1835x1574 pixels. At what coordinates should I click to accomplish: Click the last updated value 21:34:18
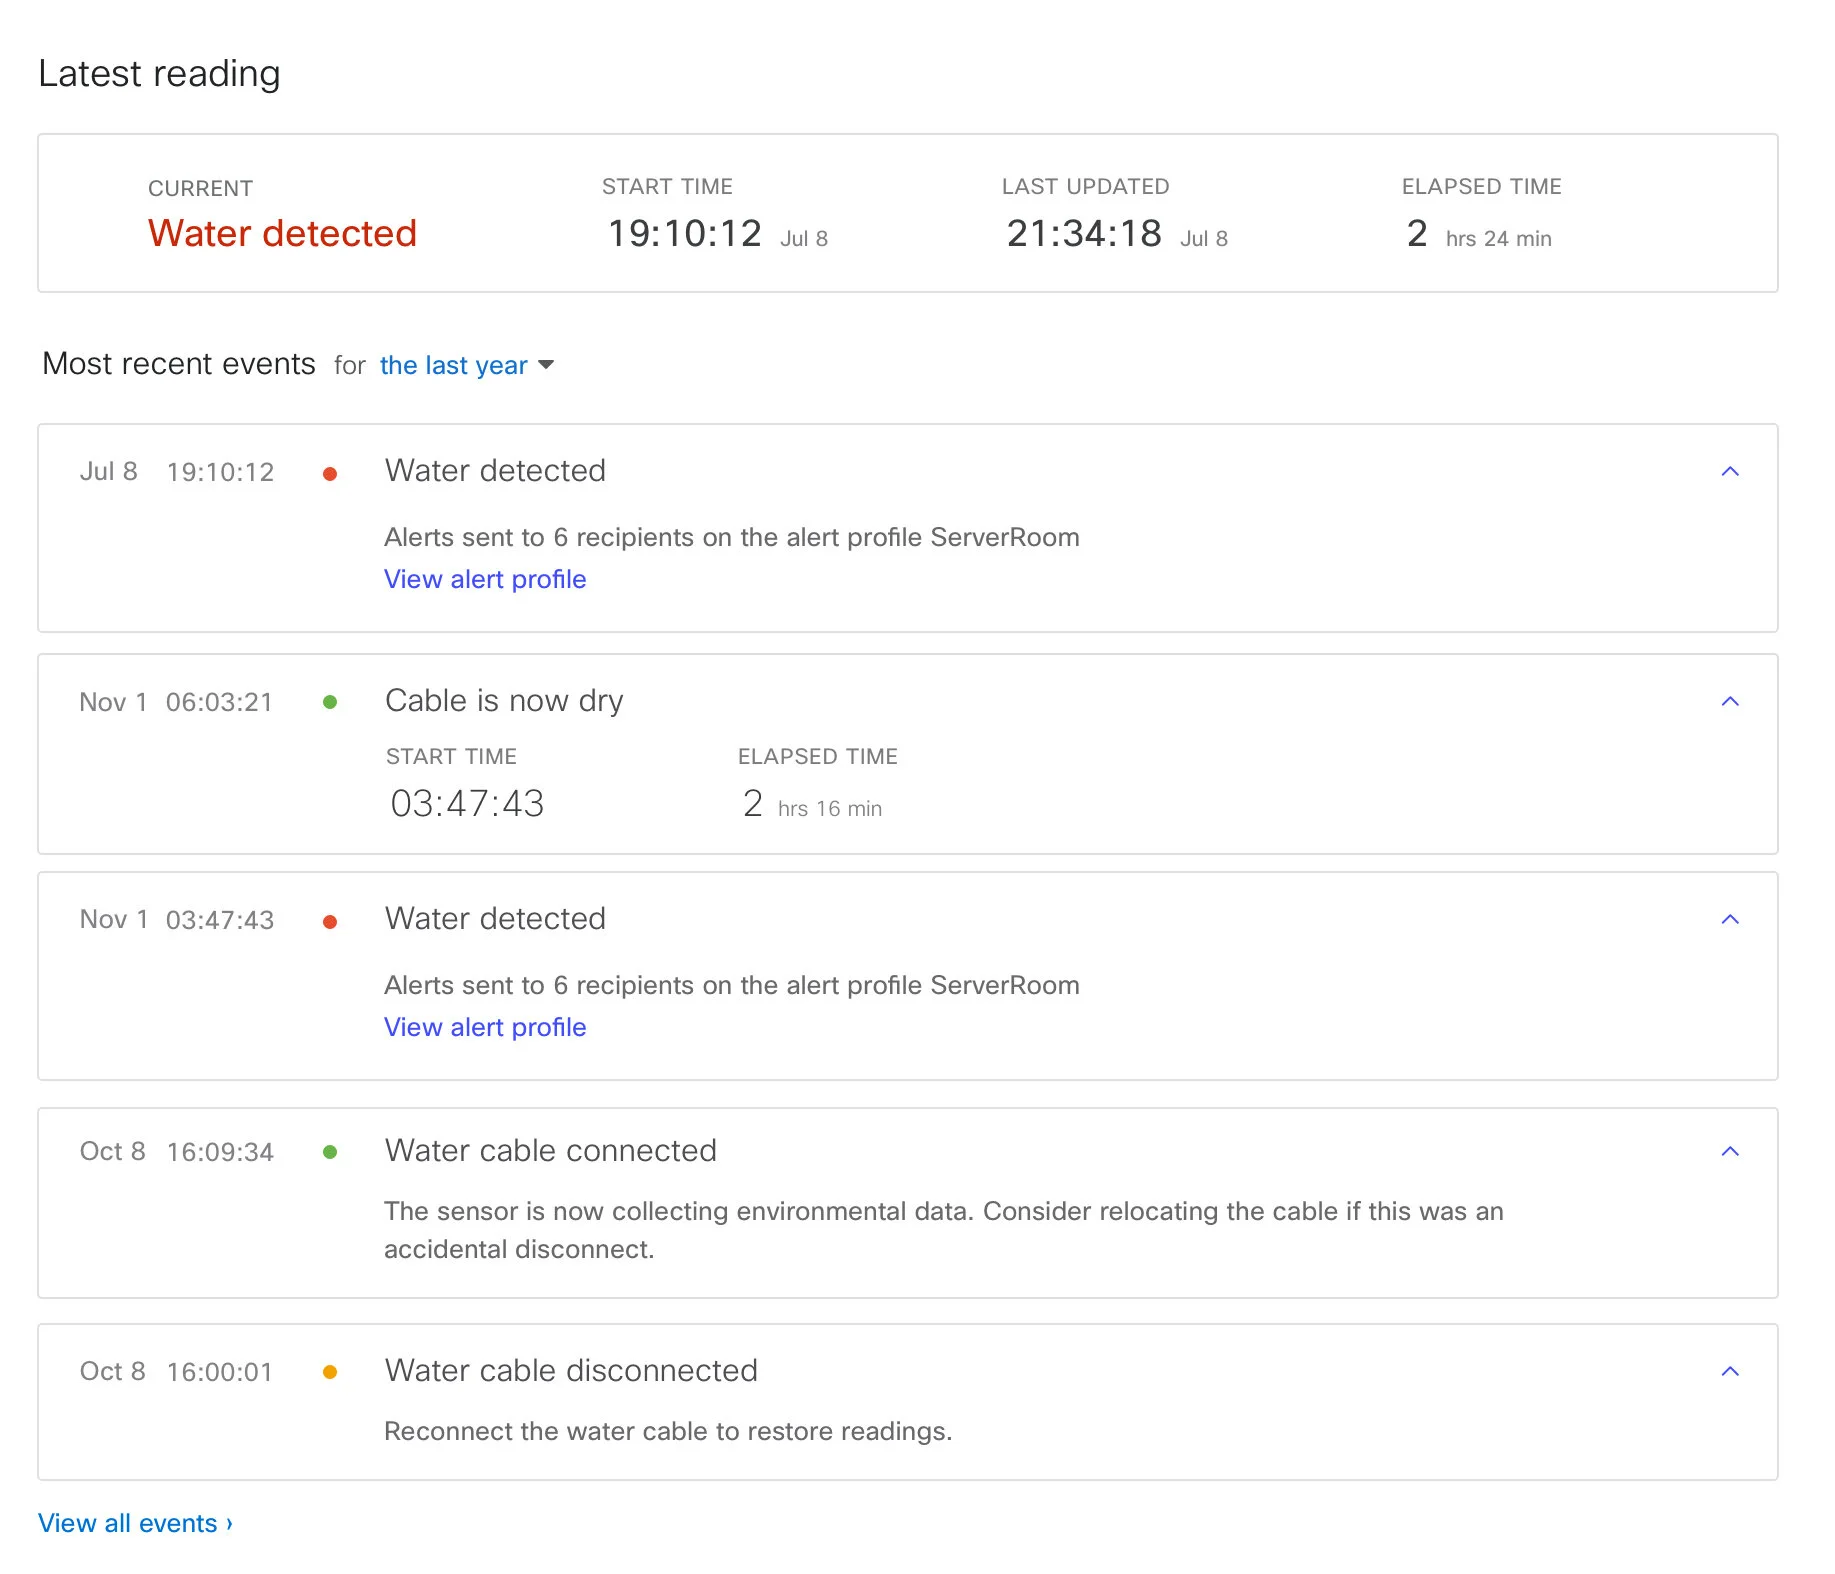click(x=1084, y=233)
